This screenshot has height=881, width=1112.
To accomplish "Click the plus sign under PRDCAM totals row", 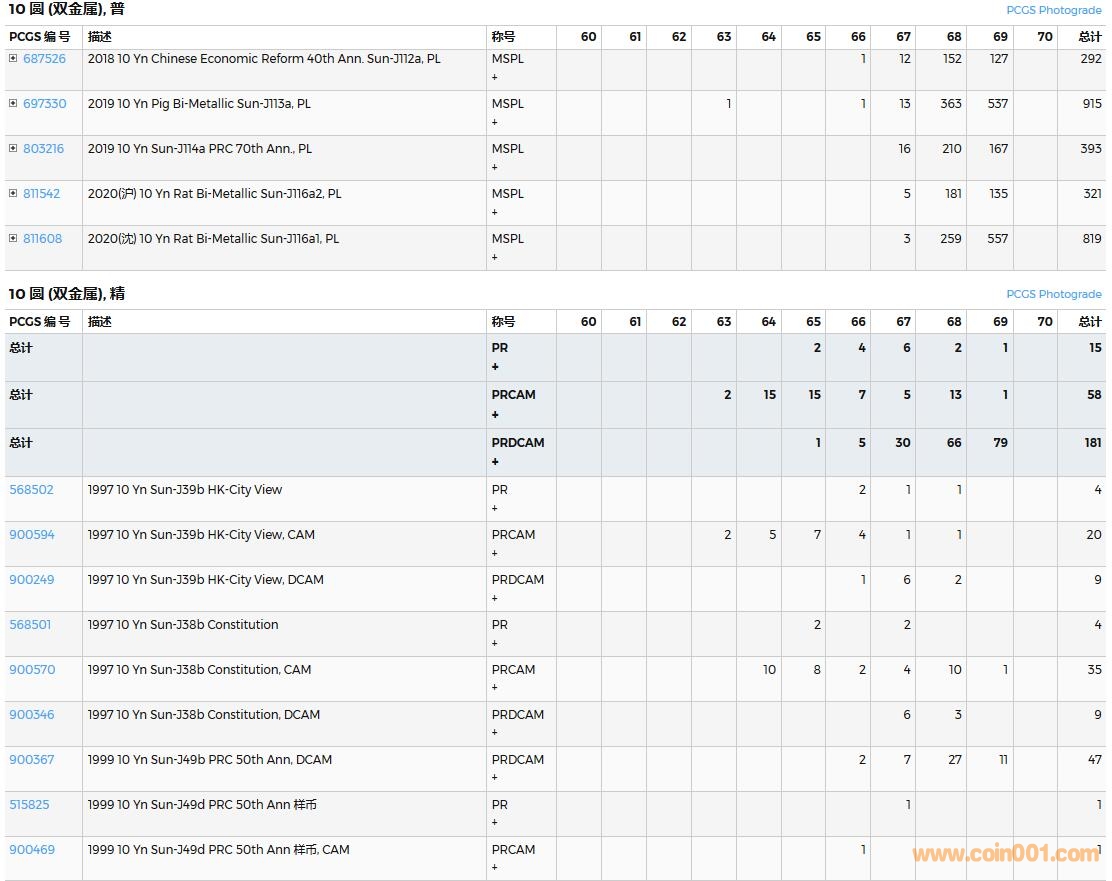I will [495, 462].
